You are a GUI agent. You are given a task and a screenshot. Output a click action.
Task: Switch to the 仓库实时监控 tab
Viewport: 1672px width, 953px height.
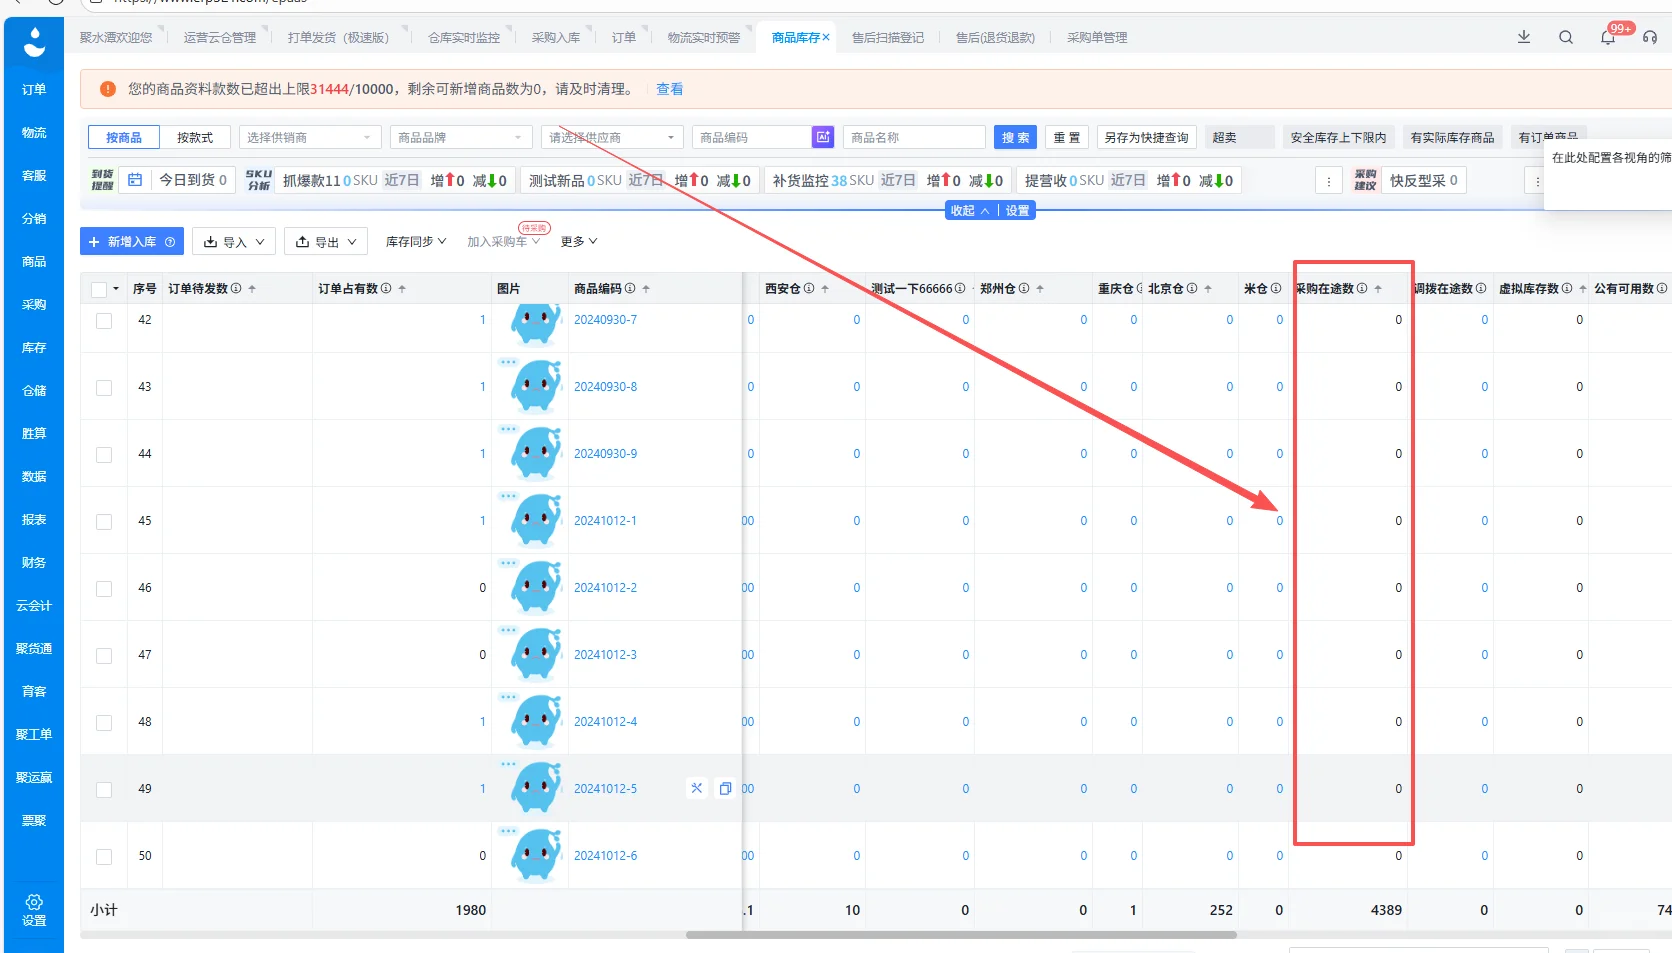[464, 38]
